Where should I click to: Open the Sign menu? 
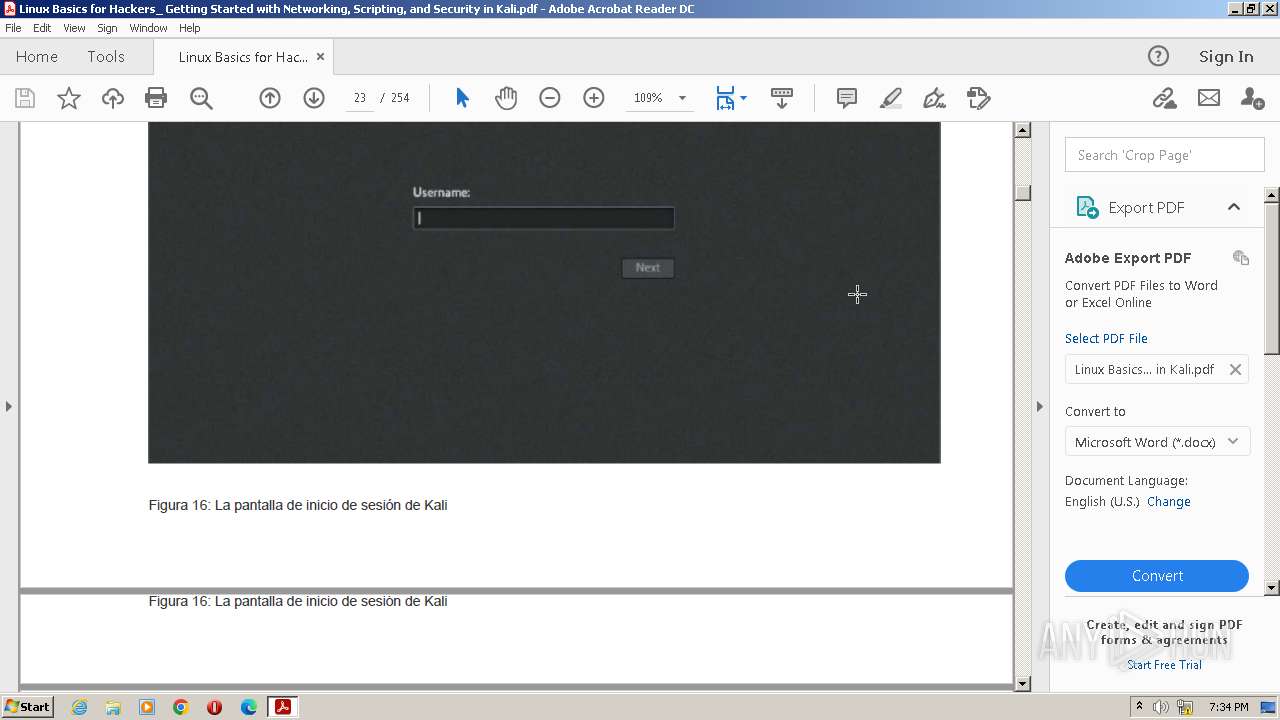107,28
